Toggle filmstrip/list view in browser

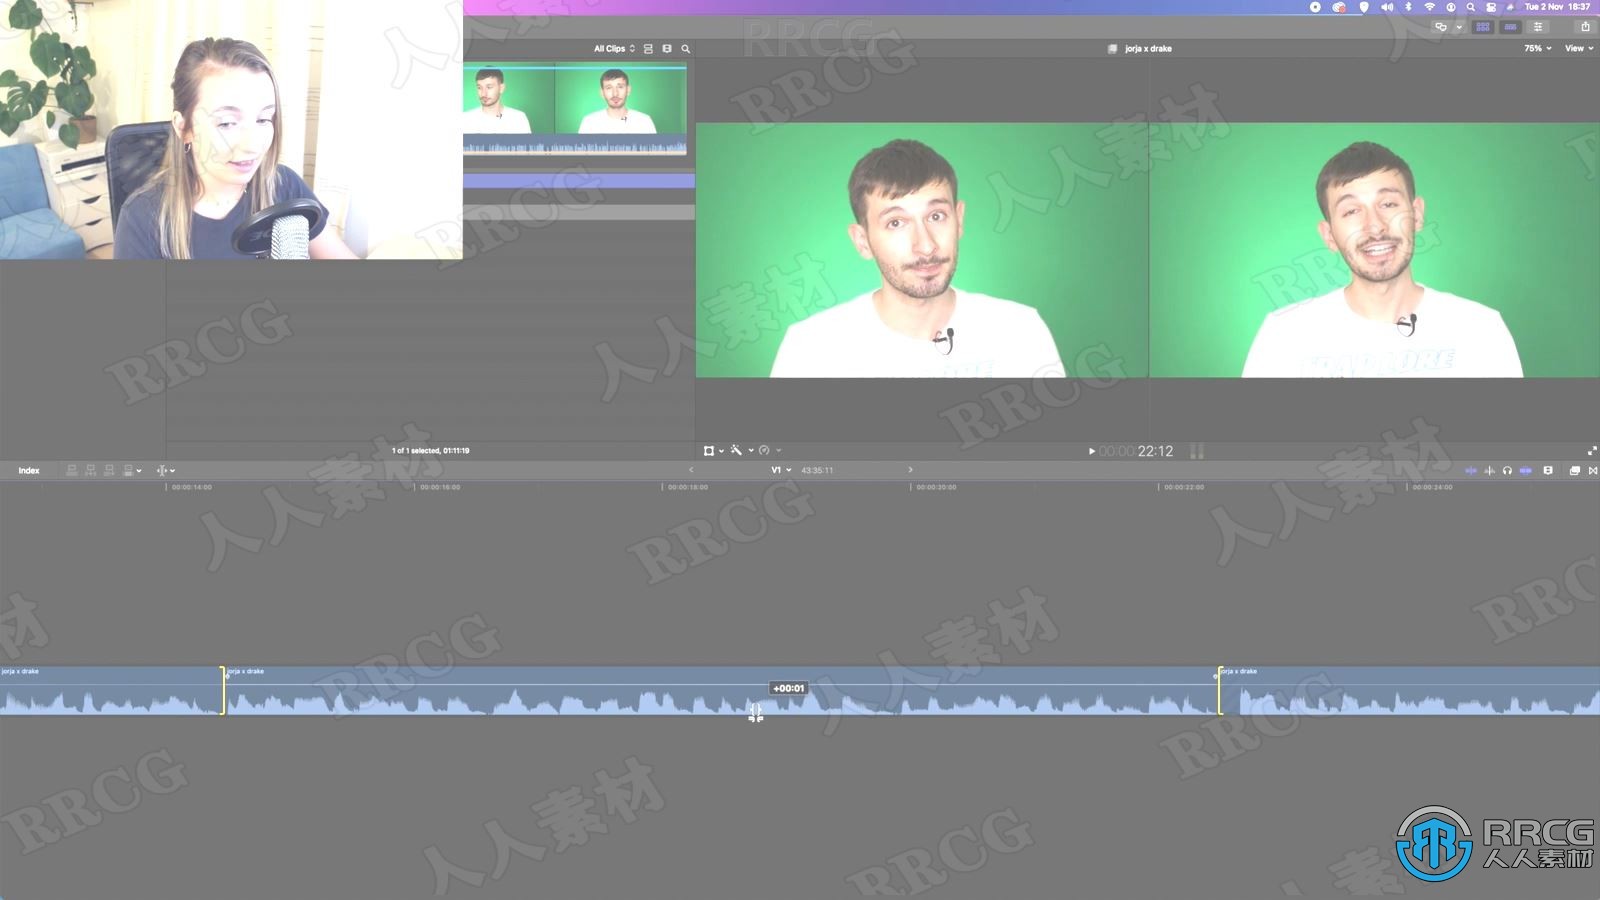667,48
